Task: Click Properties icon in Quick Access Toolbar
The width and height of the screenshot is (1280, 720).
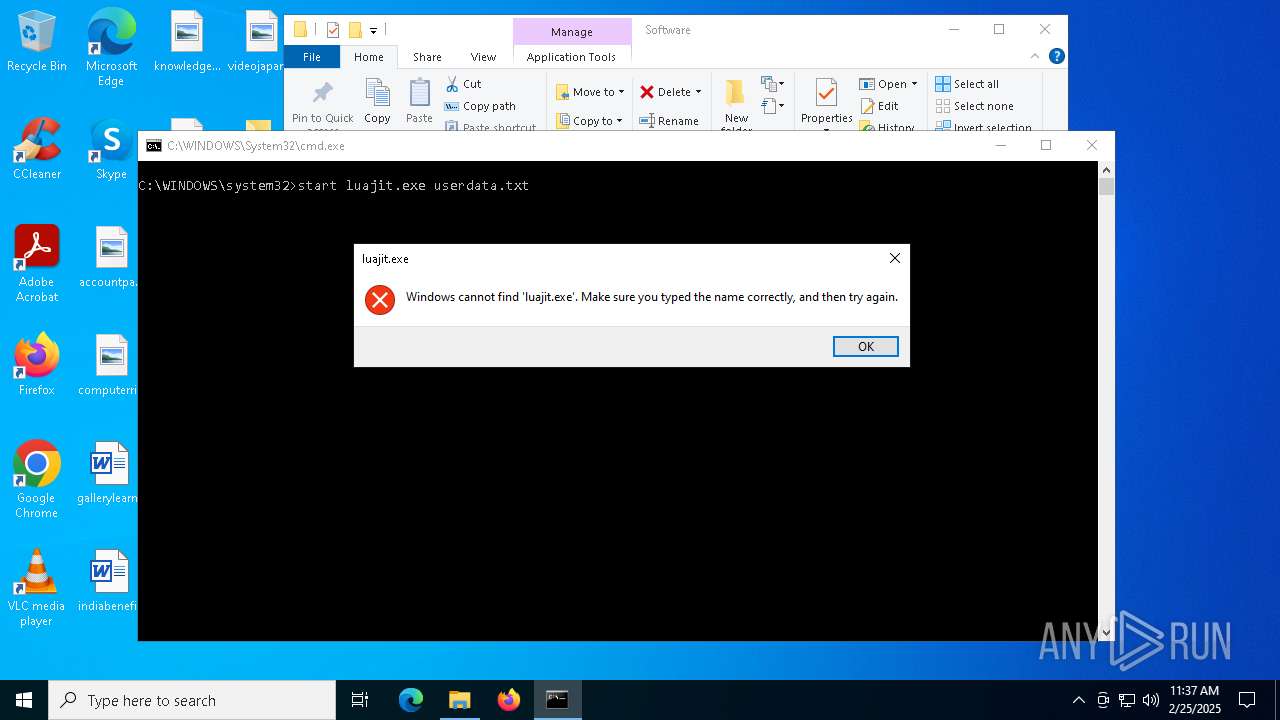Action: pyautogui.click(x=333, y=30)
